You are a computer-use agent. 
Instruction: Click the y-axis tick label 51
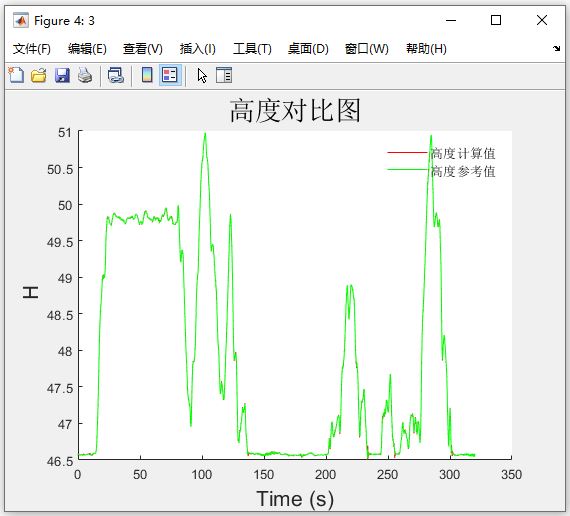pyautogui.click(x=65, y=133)
